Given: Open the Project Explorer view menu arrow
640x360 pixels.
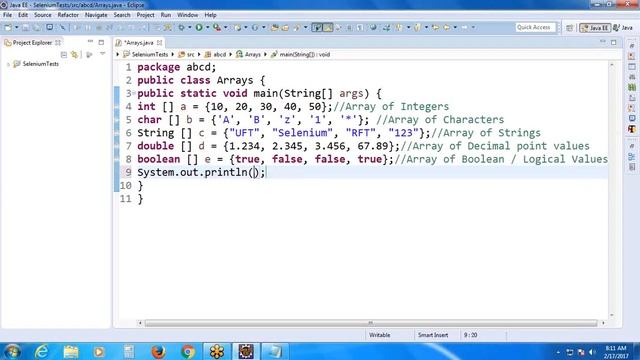Looking at the screenshot, I should pos(102,54).
